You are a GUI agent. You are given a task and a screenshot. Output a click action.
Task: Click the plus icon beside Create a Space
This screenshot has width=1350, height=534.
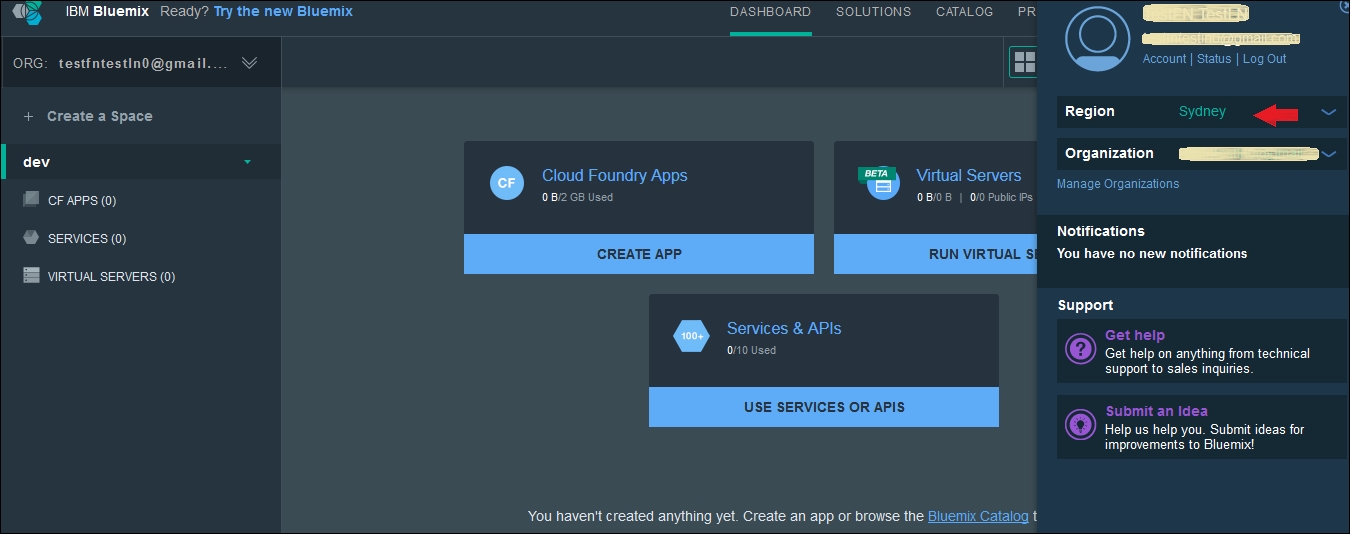click(x=29, y=116)
